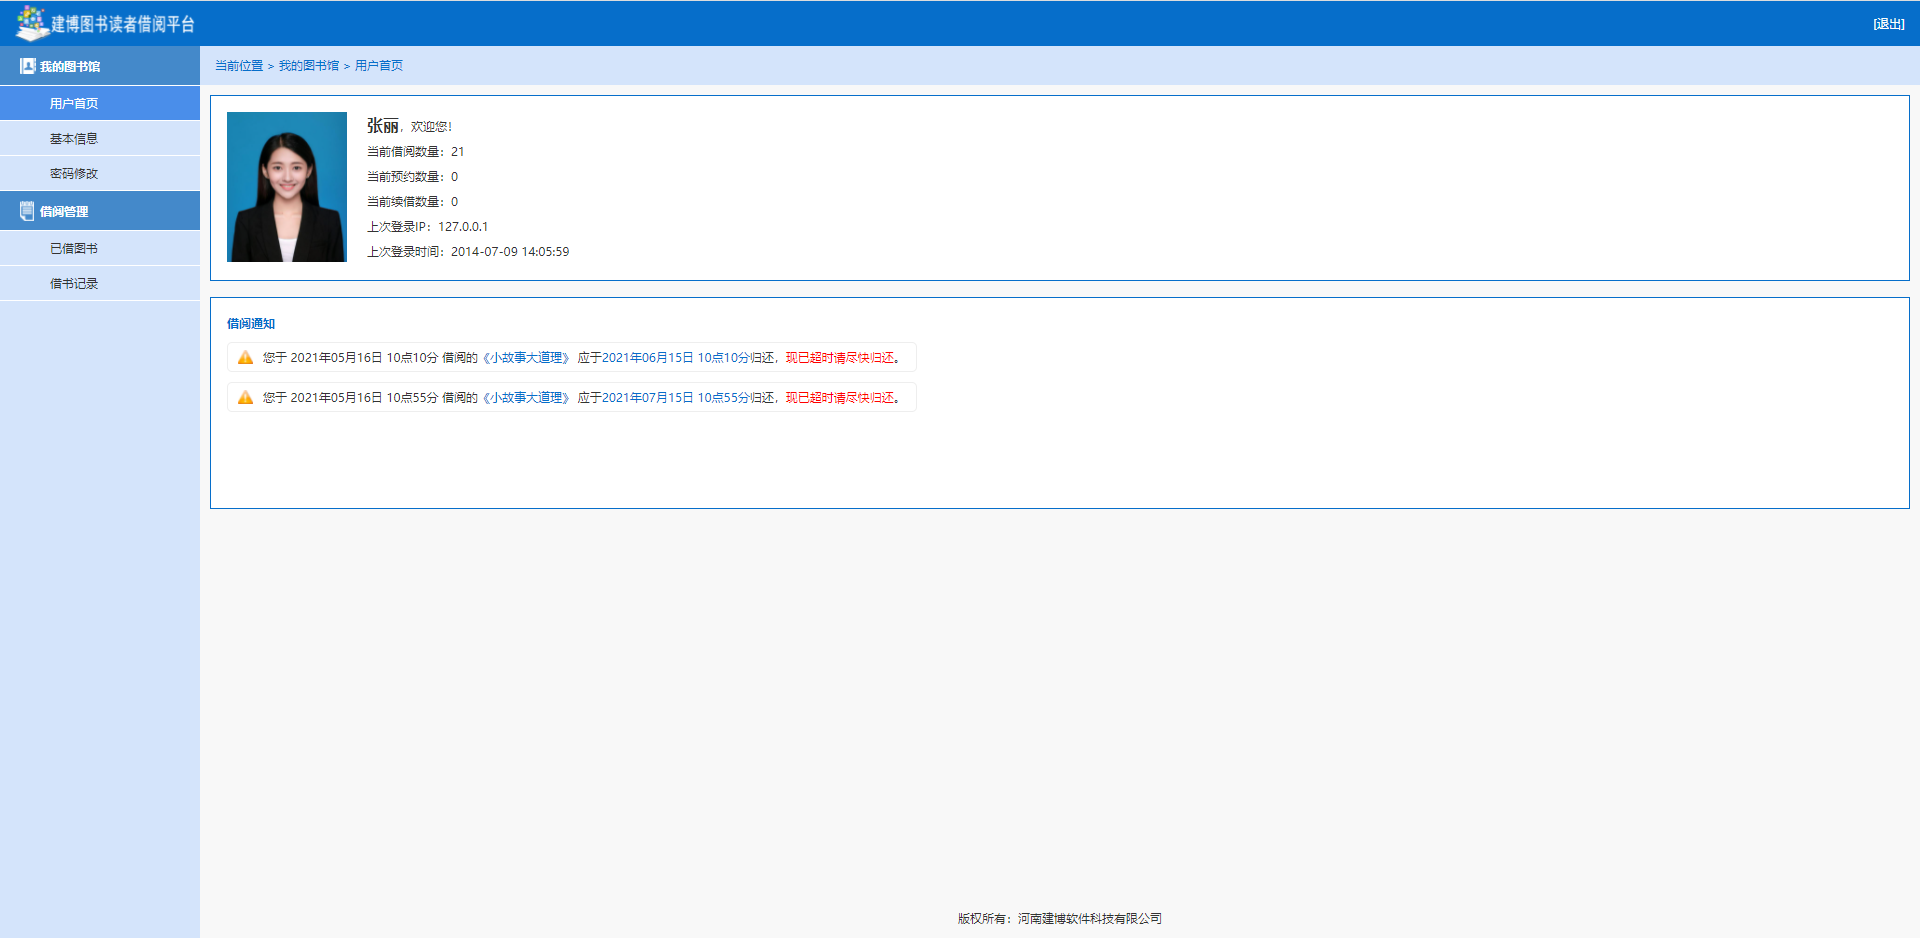Click the 退出 logout link
1920x938 pixels.
point(1888,24)
